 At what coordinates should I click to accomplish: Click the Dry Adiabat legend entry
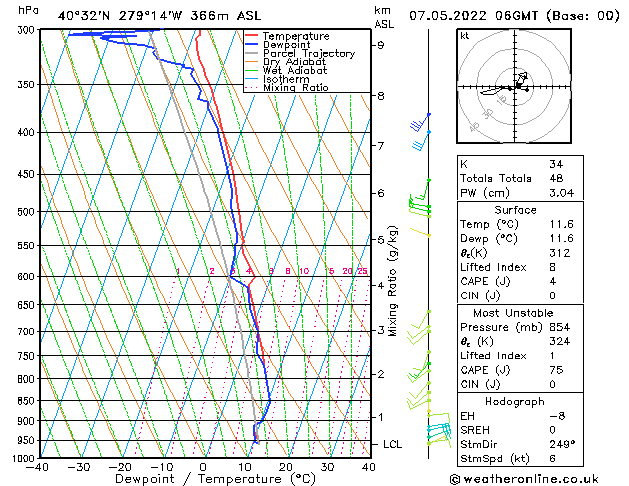point(294,62)
